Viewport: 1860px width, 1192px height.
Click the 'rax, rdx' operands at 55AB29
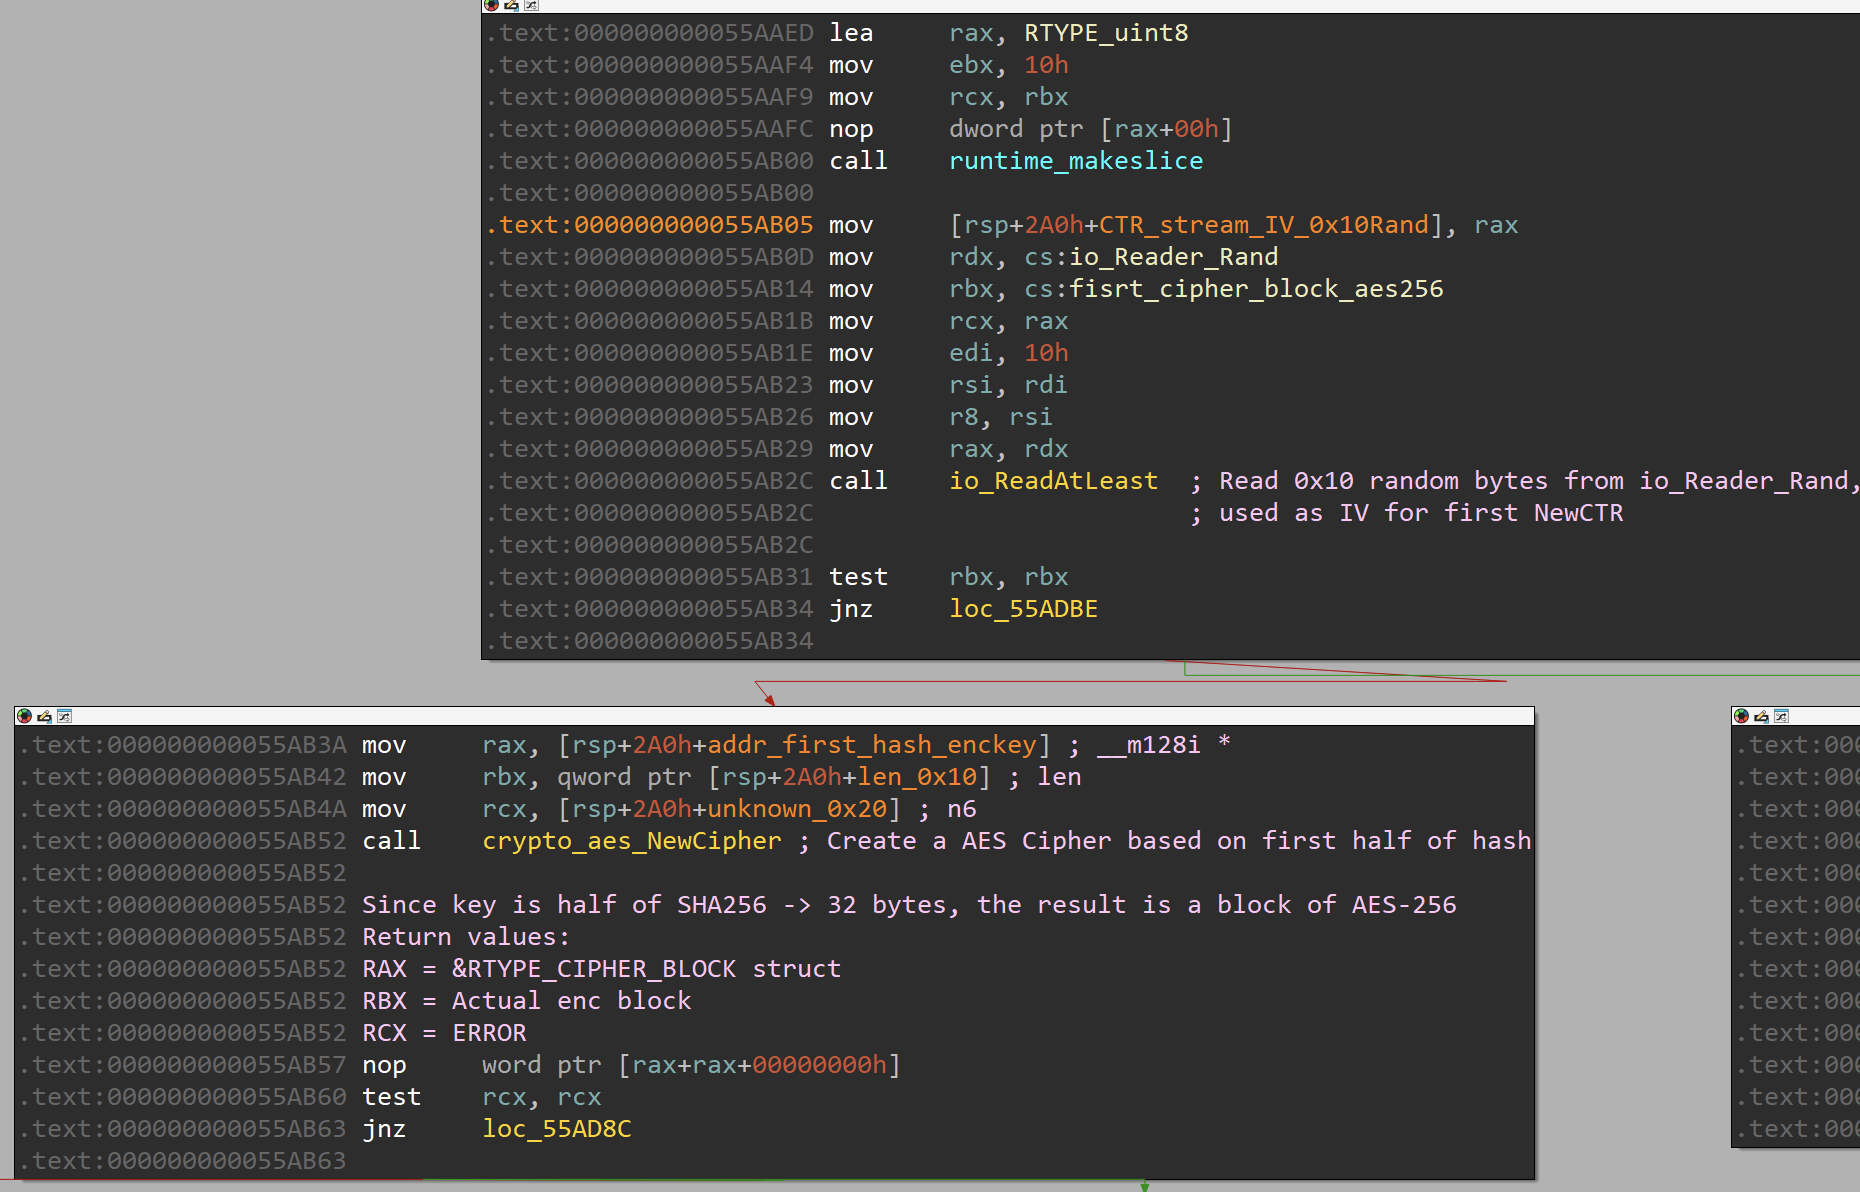1009,449
